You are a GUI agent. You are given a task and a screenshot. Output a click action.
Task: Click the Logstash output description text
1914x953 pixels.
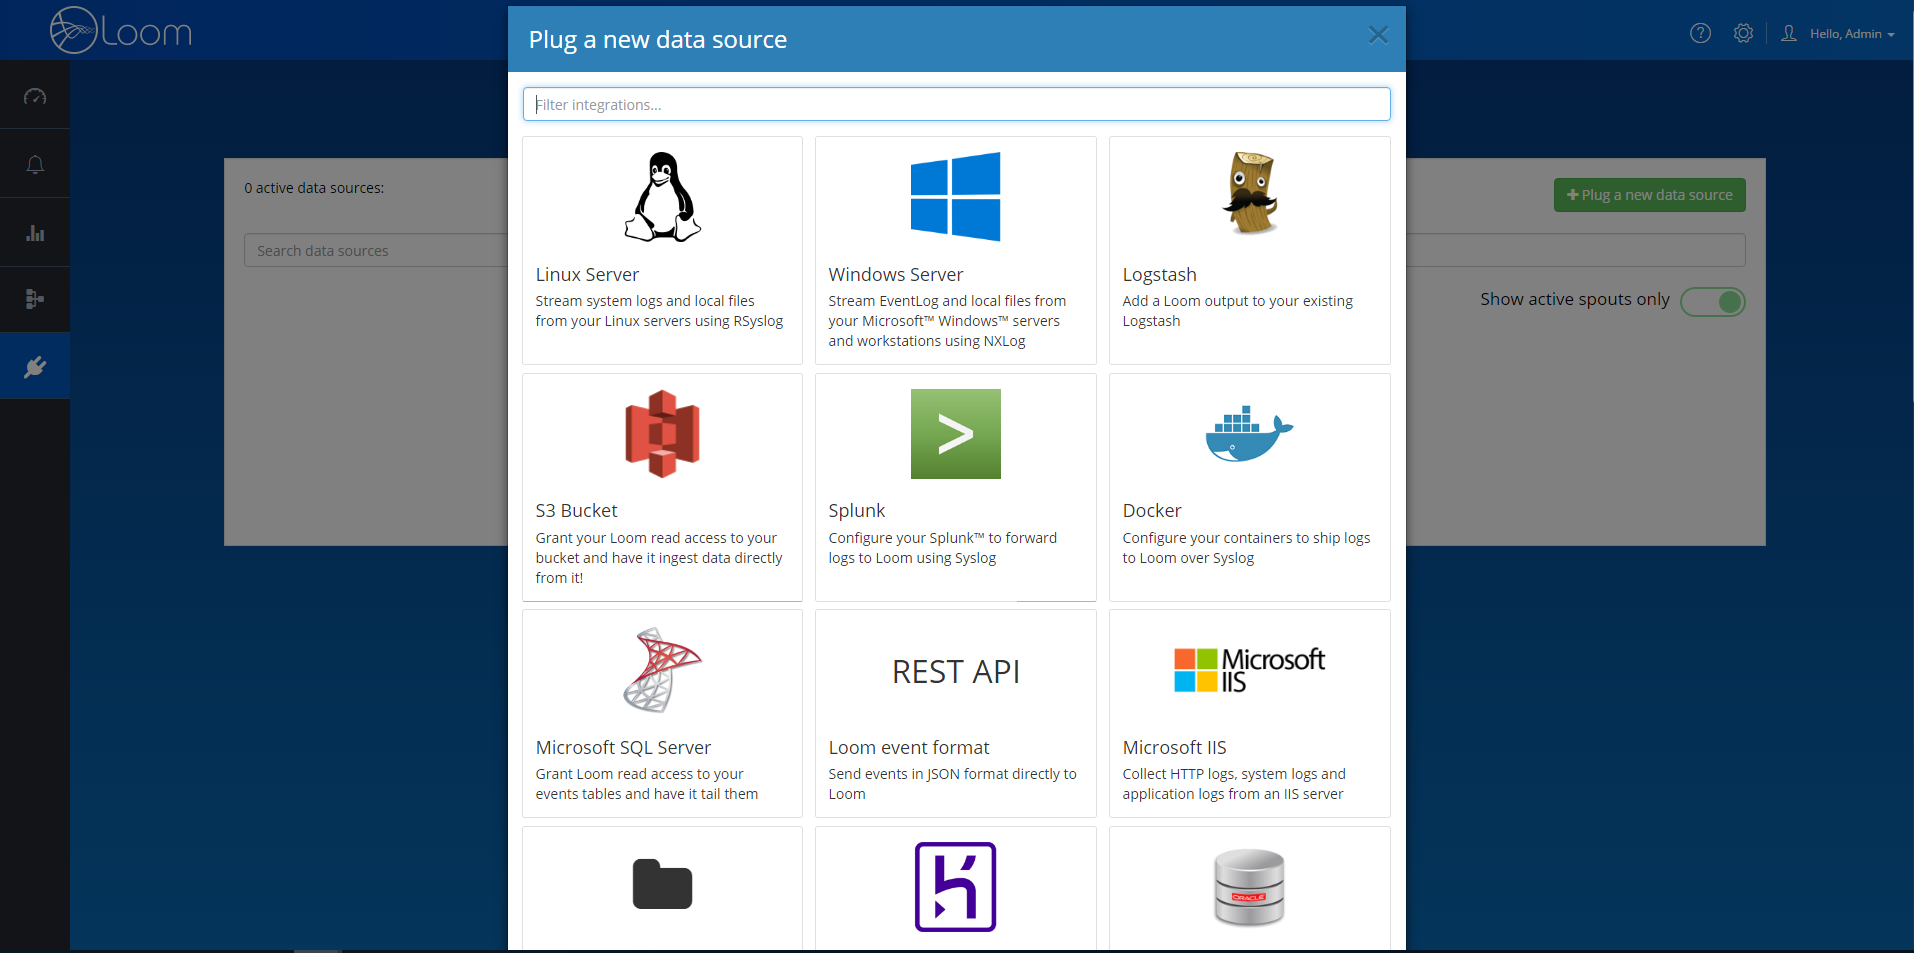pyautogui.click(x=1237, y=311)
